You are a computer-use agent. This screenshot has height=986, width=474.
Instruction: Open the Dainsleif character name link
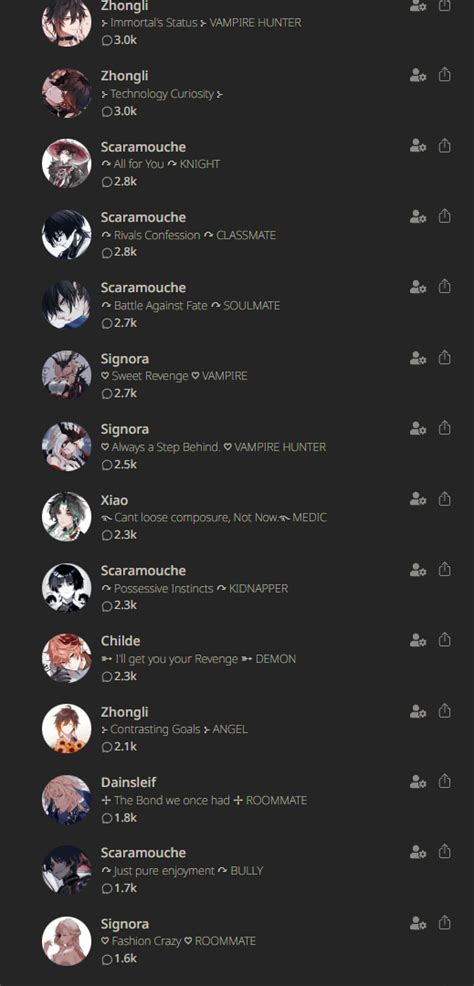click(128, 782)
